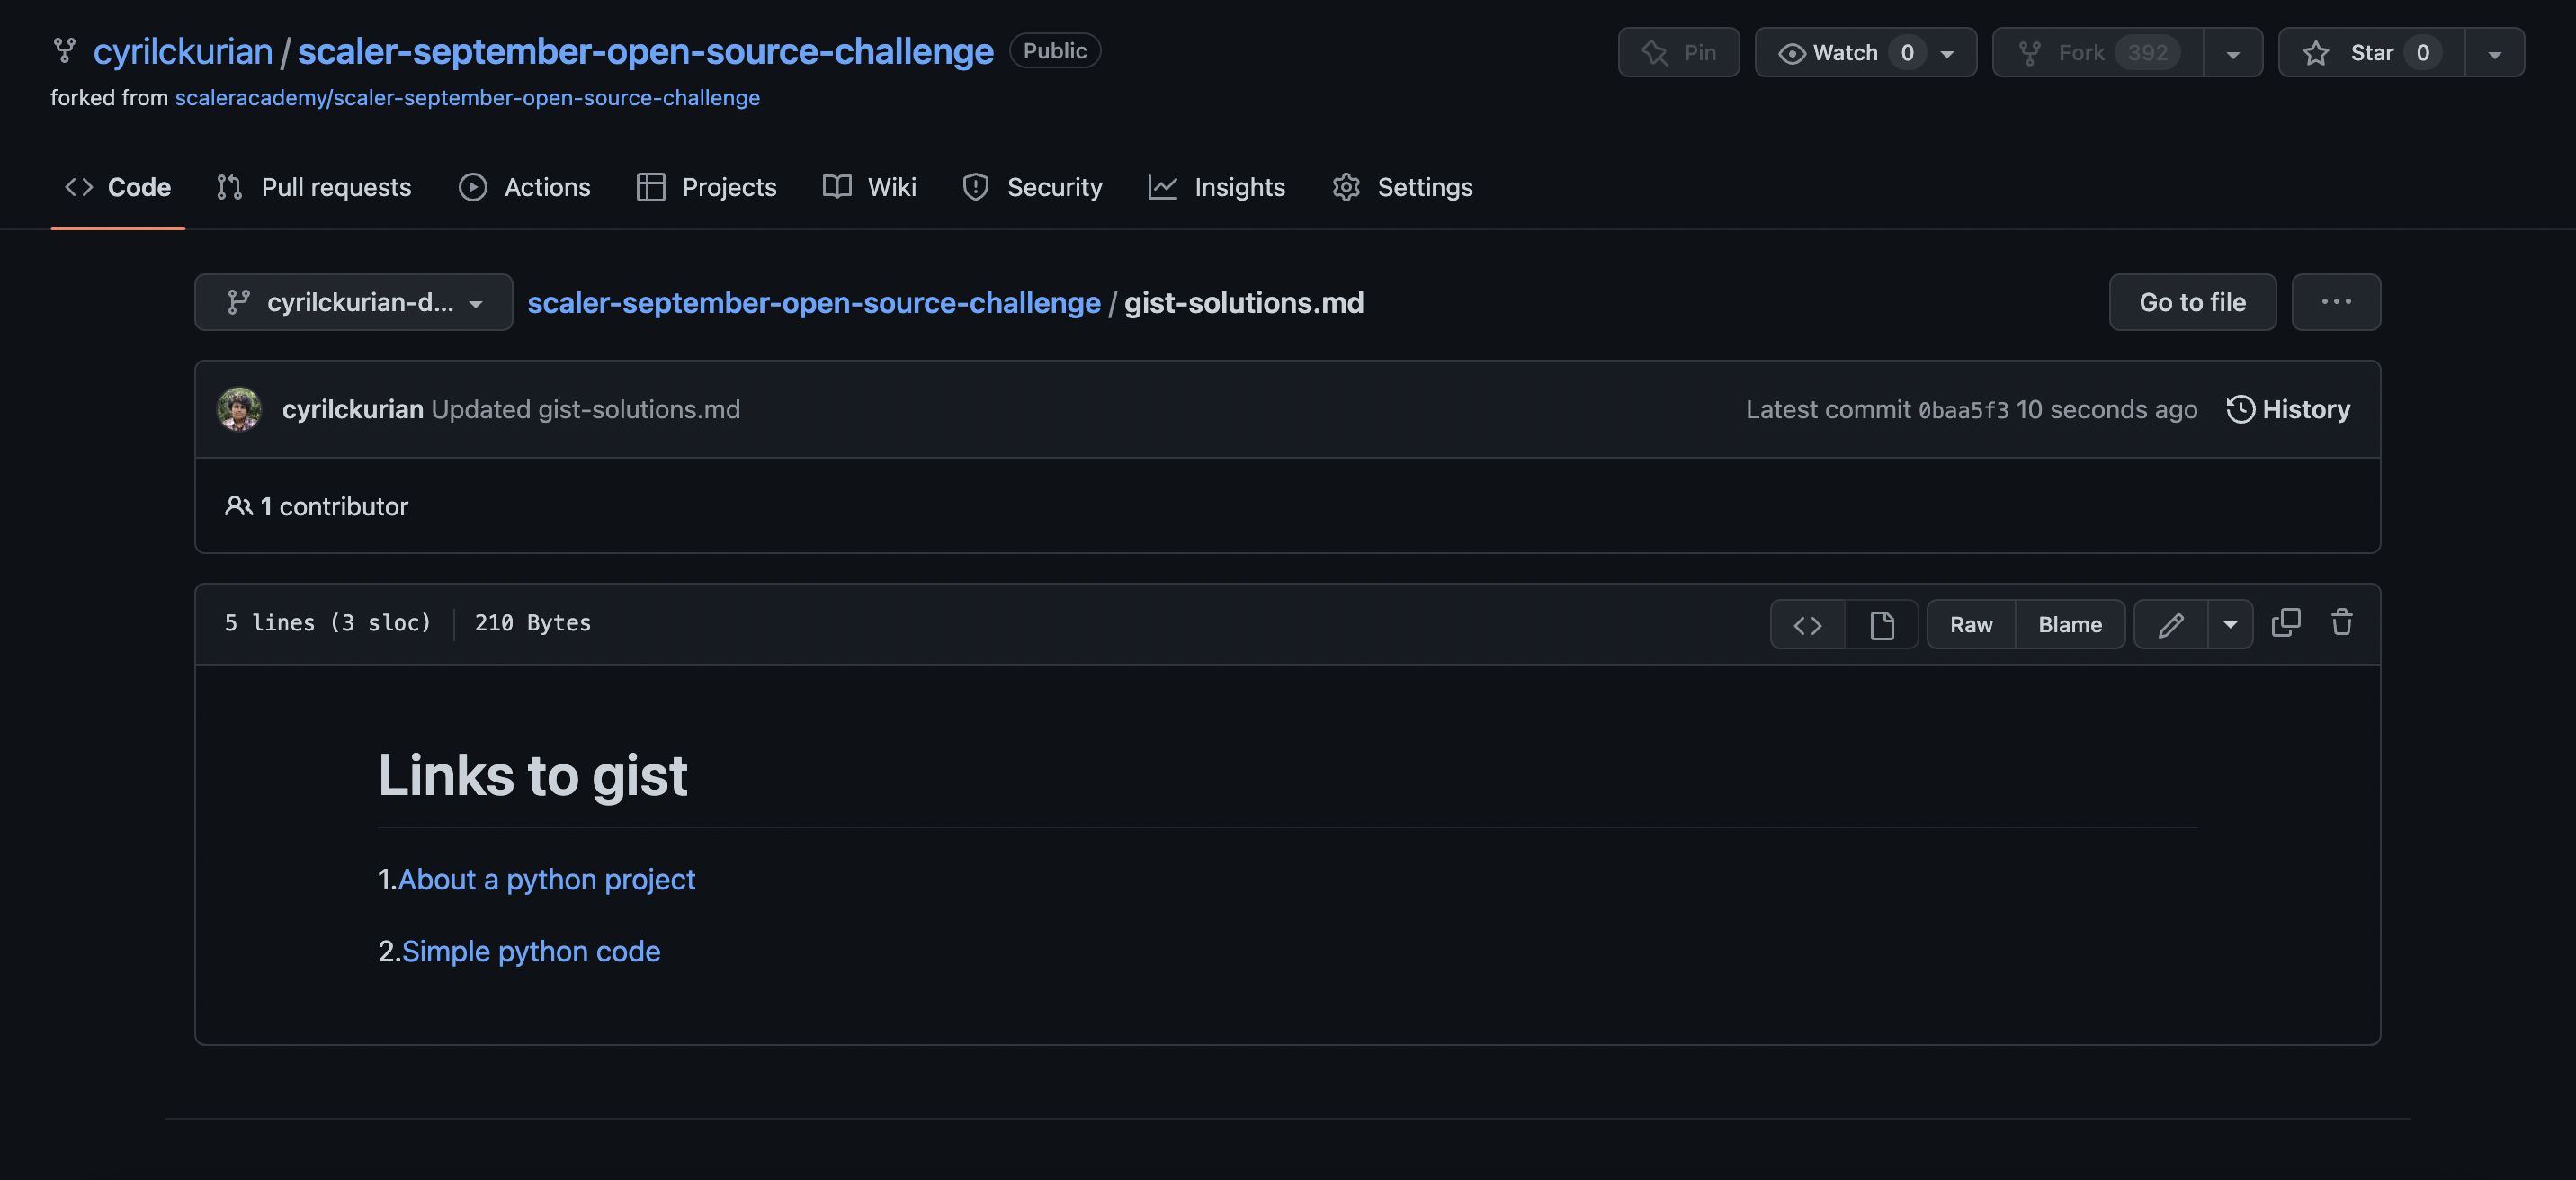Star the repository

(x=2369, y=53)
